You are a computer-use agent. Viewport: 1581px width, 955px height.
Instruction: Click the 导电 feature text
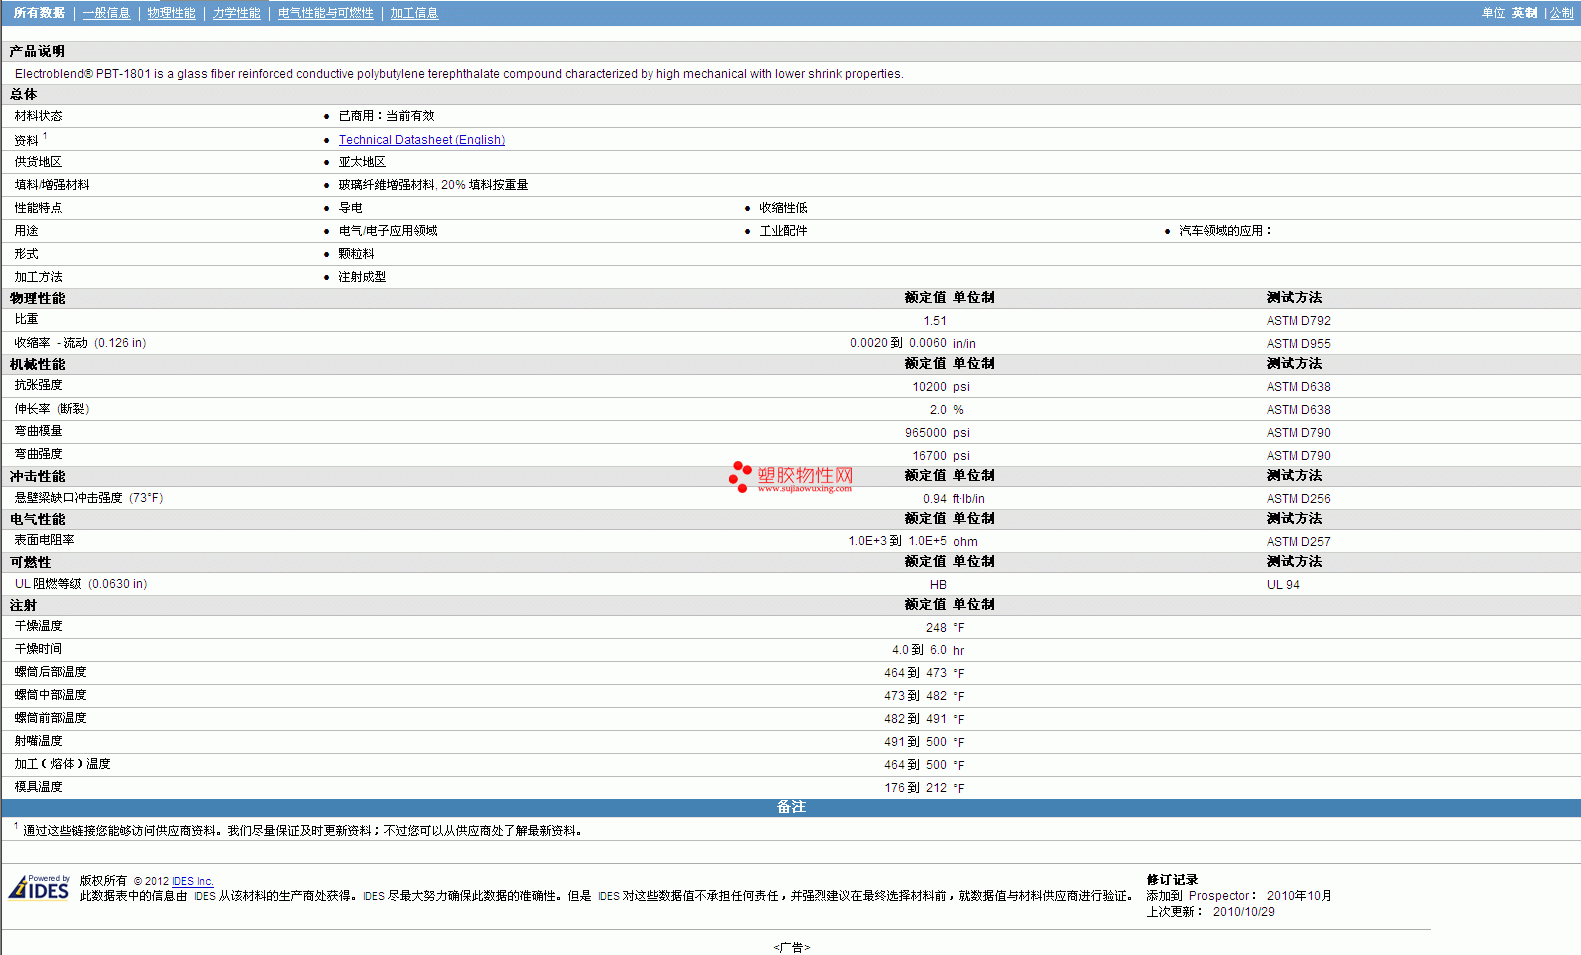click(350, 208)
